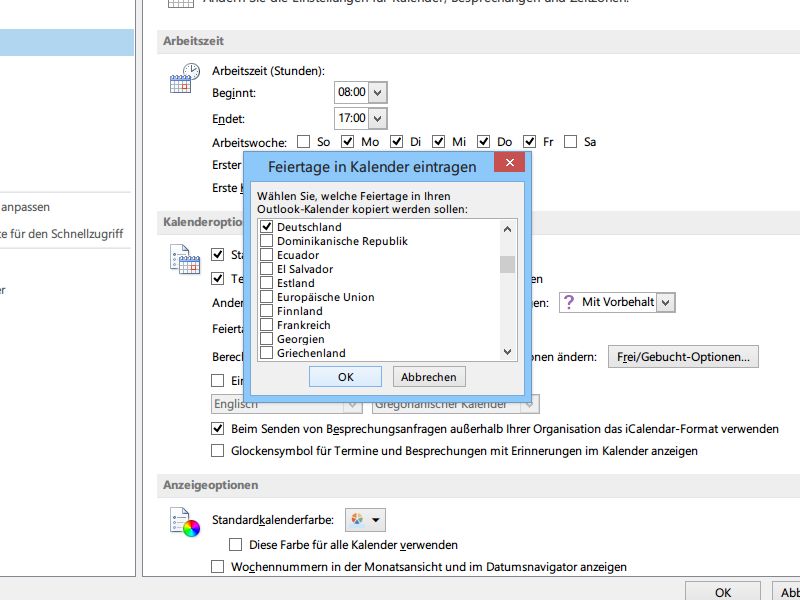Click the Beginnt 08:00 time field
Image resolution: width=800 pixels, height=600 pixels.
(352, 92)
